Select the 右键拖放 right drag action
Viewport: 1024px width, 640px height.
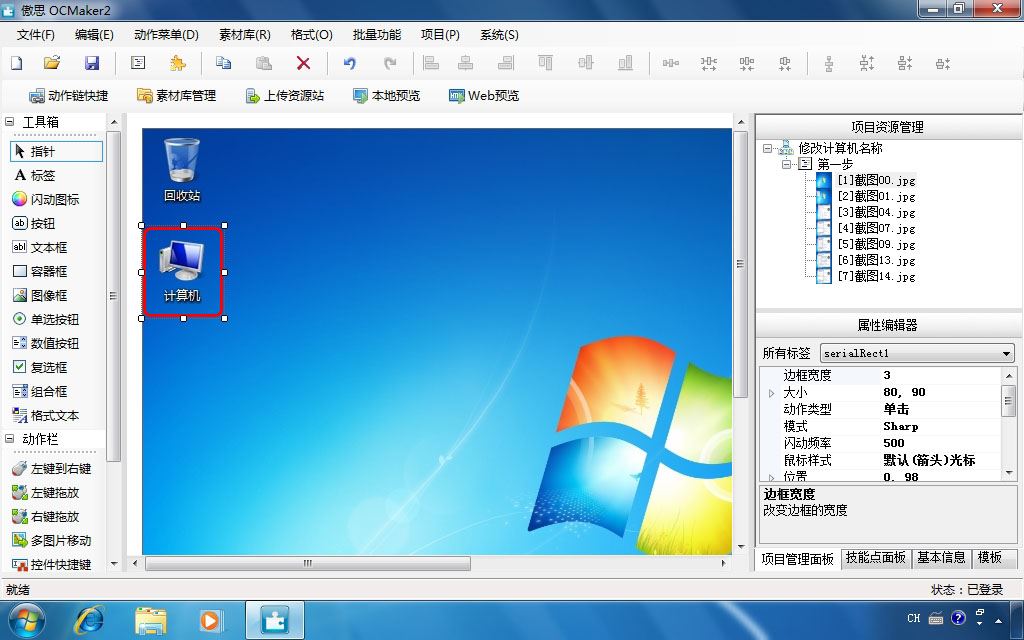(x=46, y=517)
